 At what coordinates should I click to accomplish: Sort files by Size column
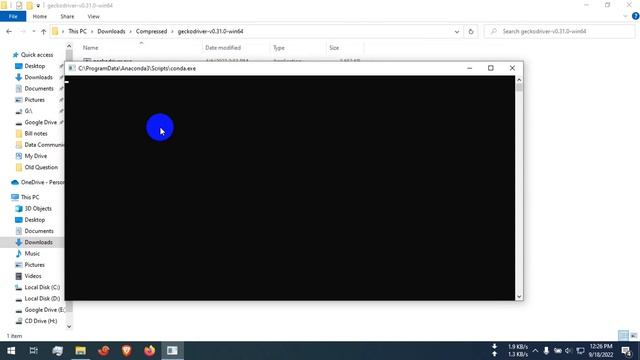[x=334, y=48]
